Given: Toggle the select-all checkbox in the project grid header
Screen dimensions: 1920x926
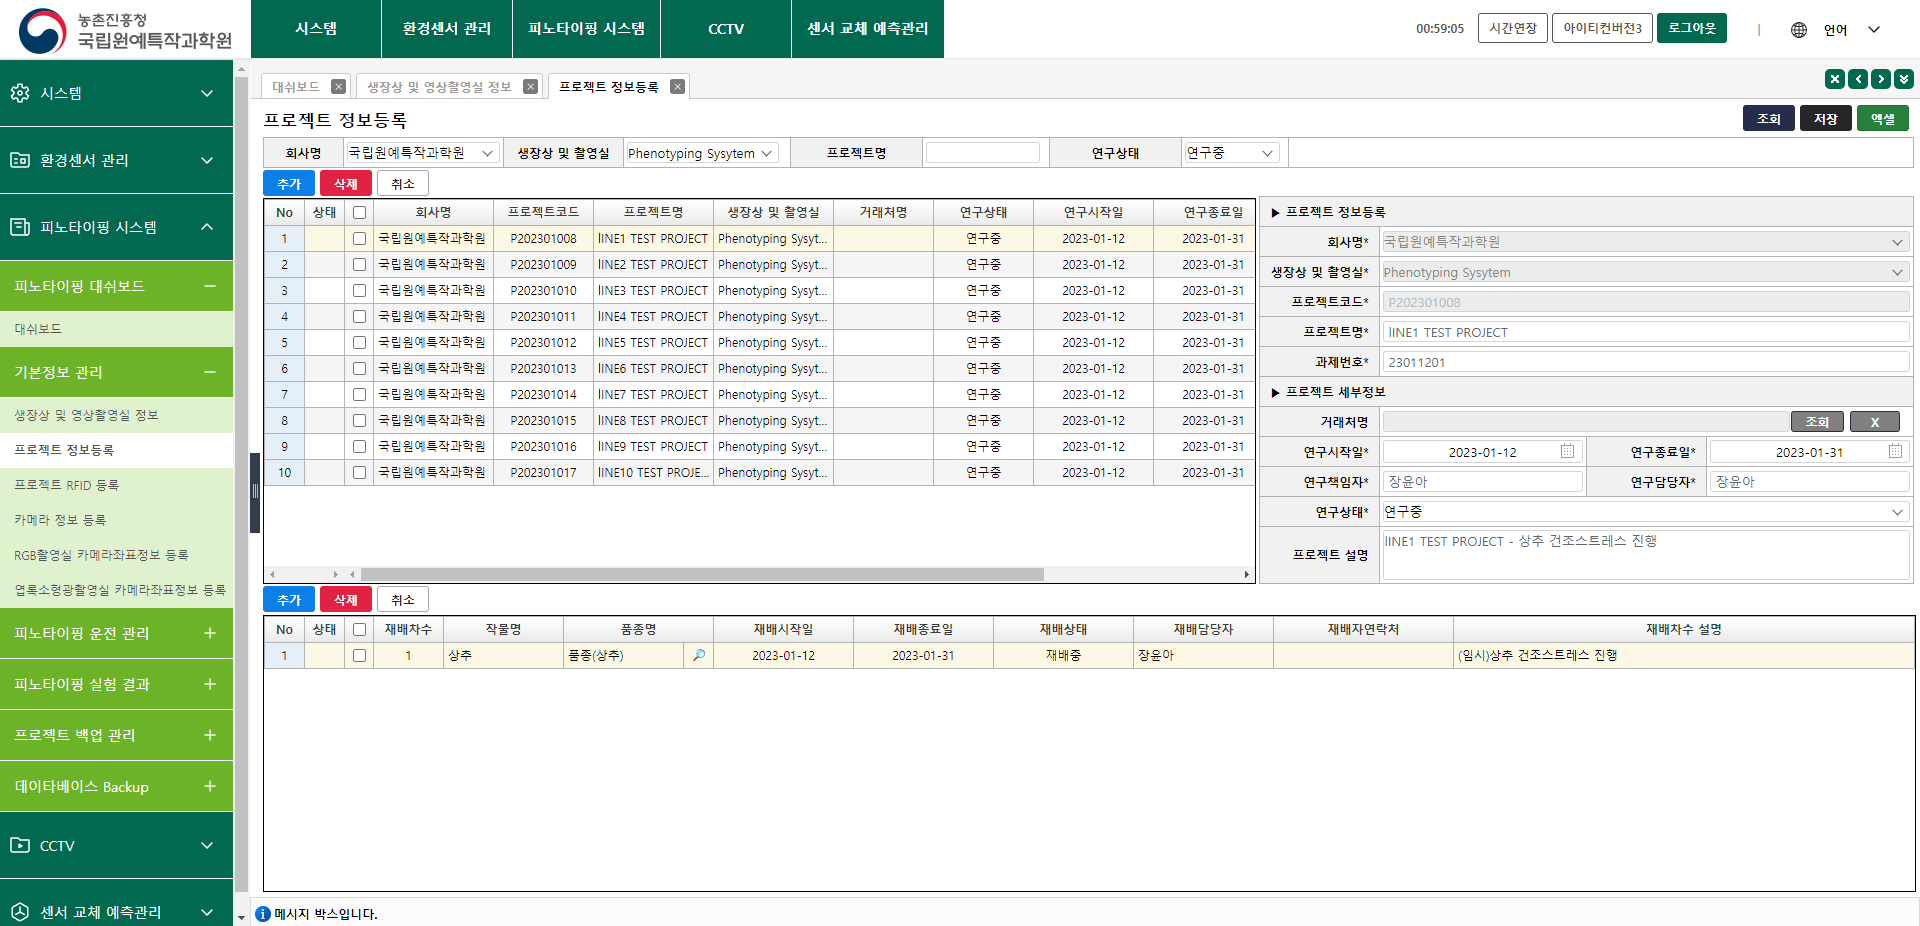Looking at the screenshot, I should [x=359, y=212].
